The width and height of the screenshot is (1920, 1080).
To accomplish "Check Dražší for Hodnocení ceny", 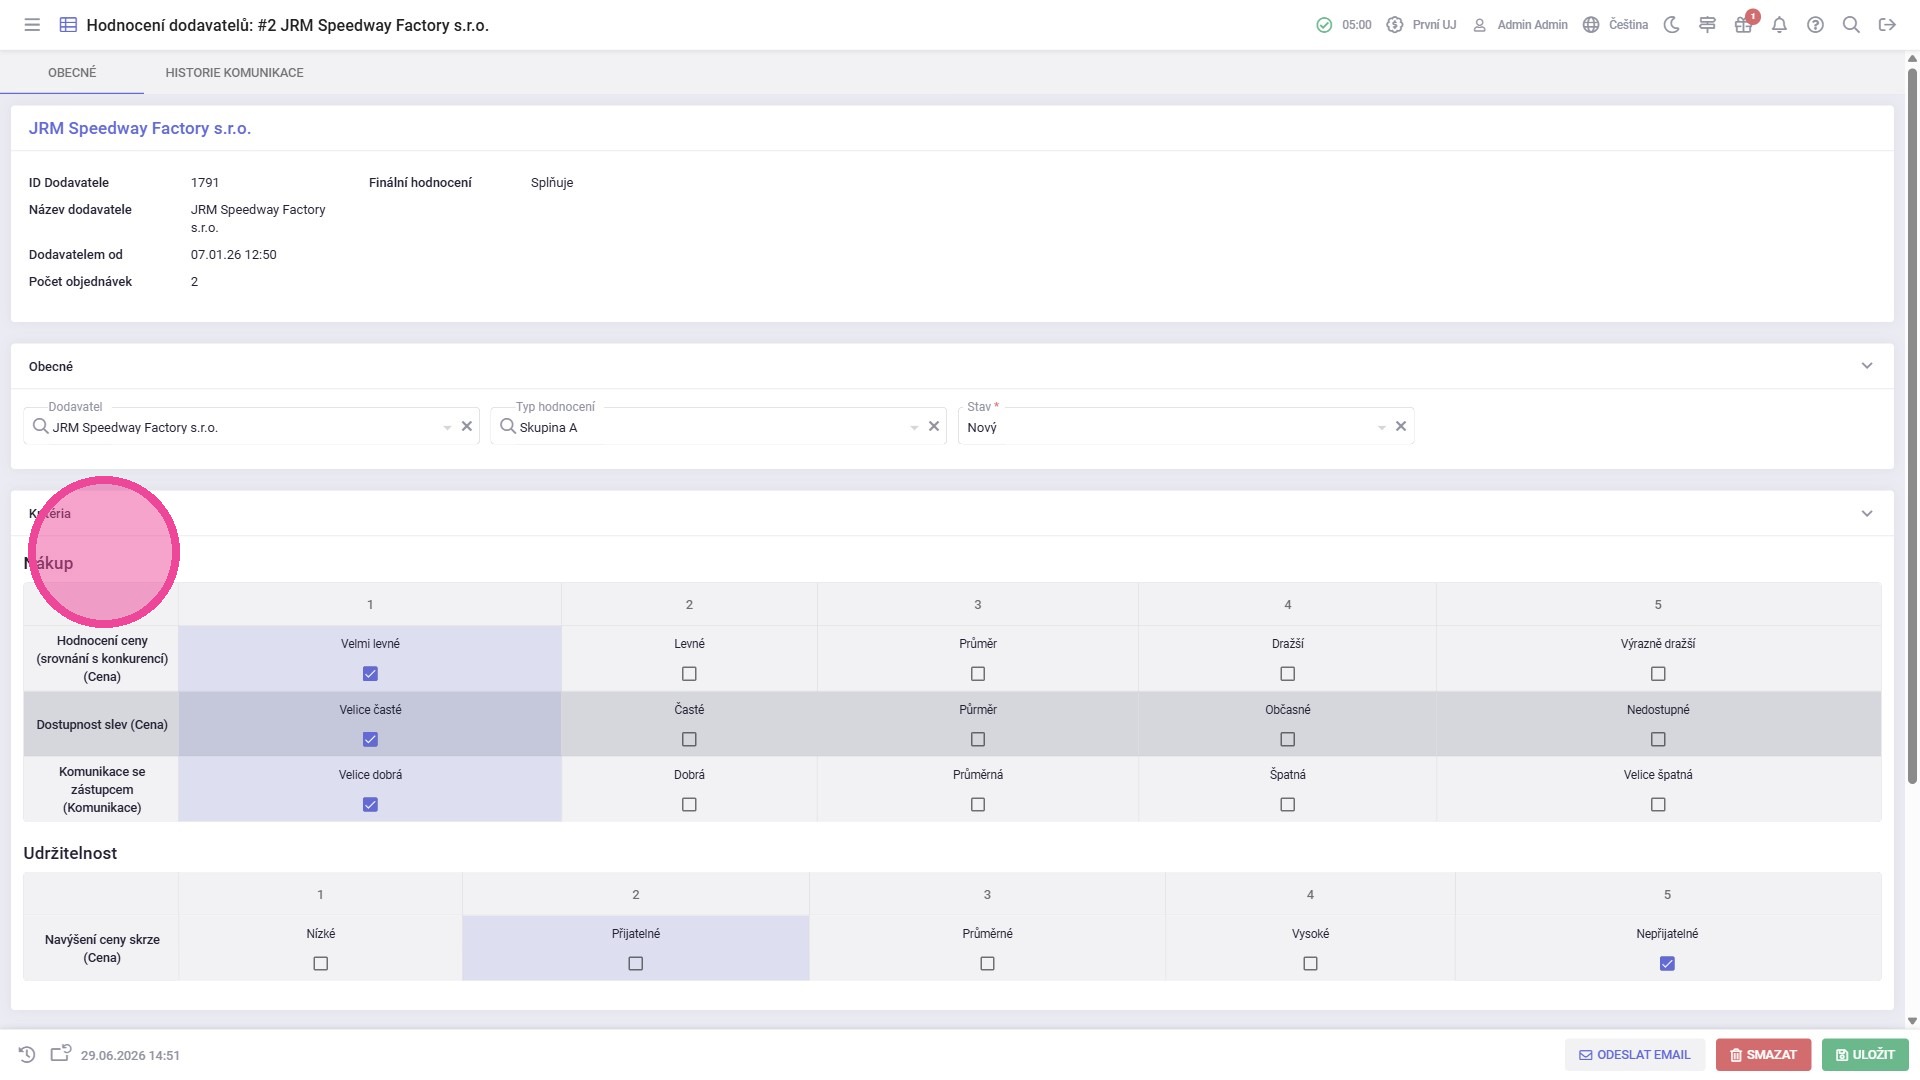I will [x=1288, y=674].
